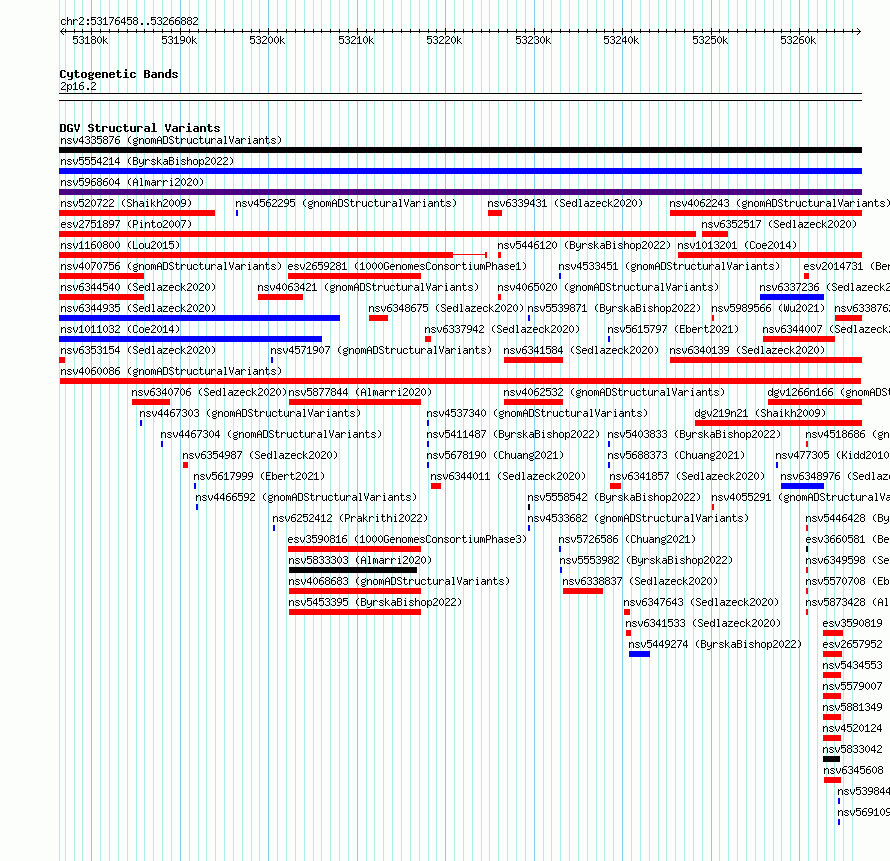Select nsv6340706 (Sedlazeck2020) label

(209, 392)
